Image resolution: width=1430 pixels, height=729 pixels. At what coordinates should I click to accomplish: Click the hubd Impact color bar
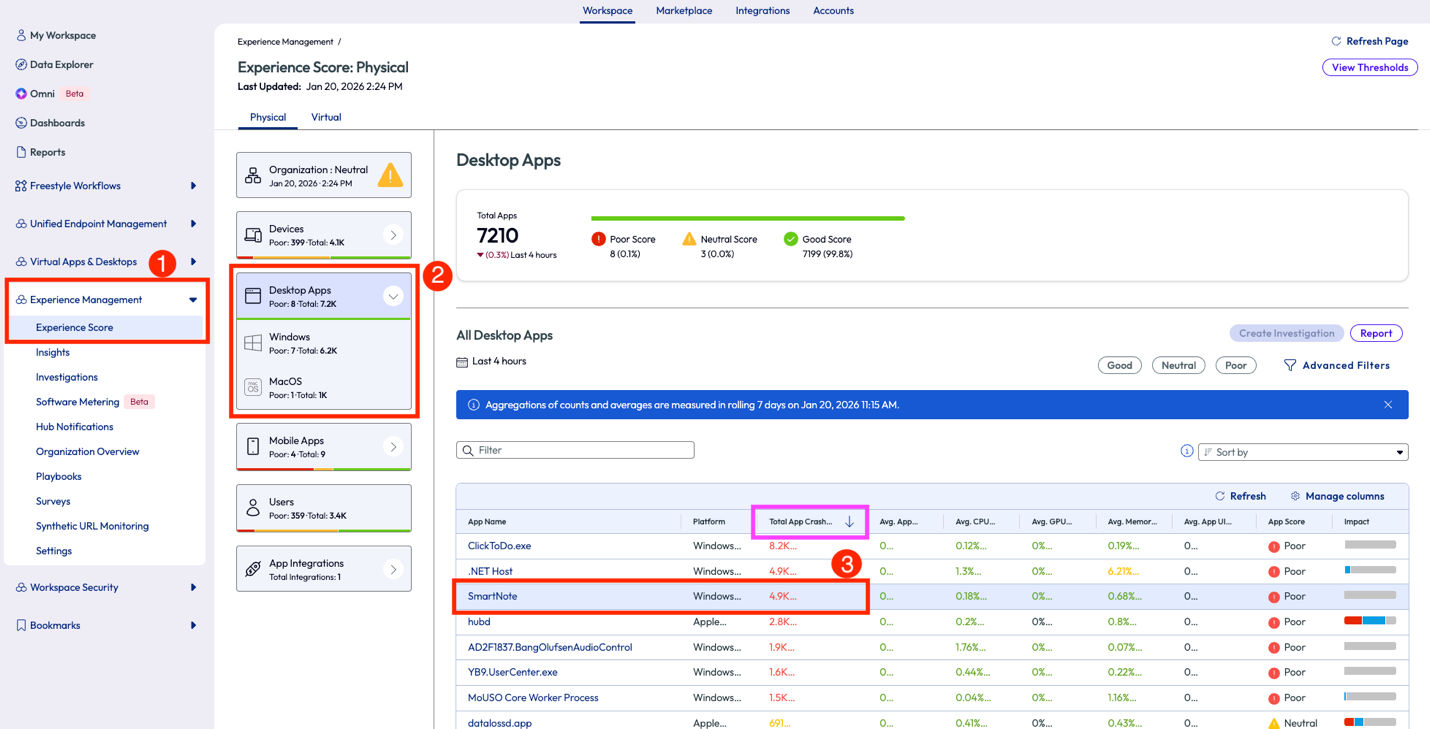click(x=1369, y=621)
